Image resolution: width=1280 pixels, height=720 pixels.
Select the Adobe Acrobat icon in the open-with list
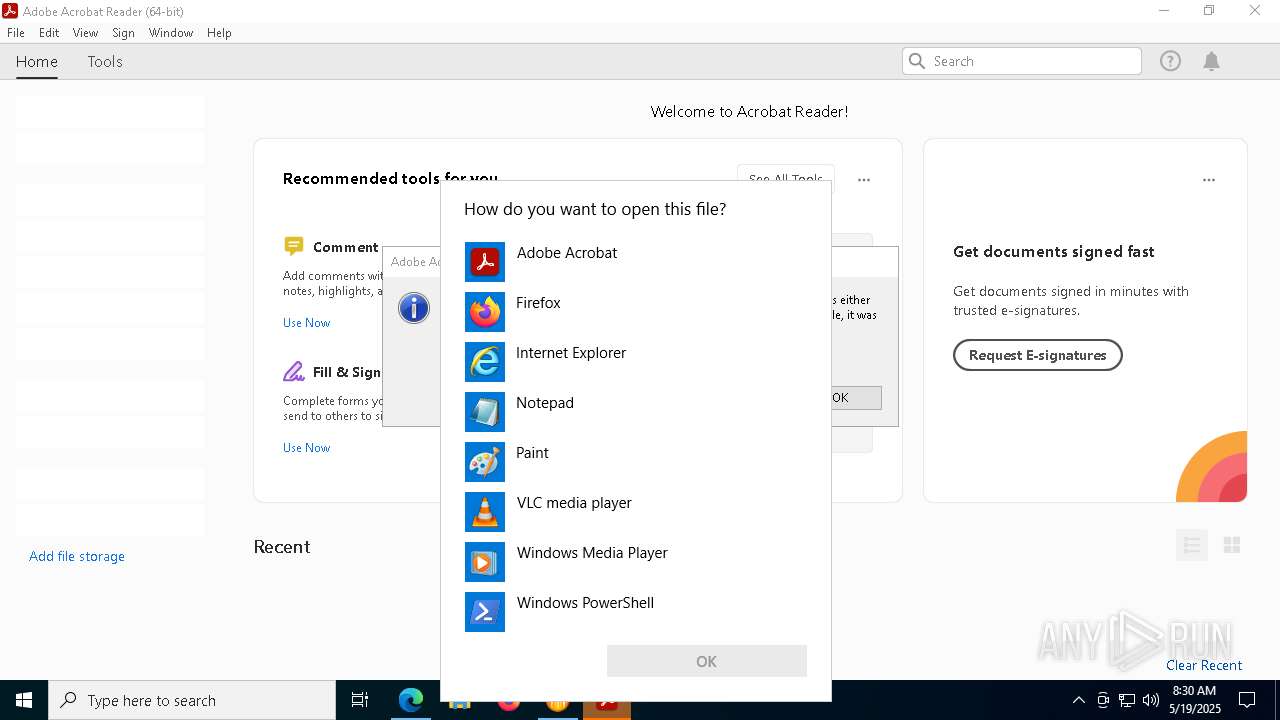(x=485, y=262)
